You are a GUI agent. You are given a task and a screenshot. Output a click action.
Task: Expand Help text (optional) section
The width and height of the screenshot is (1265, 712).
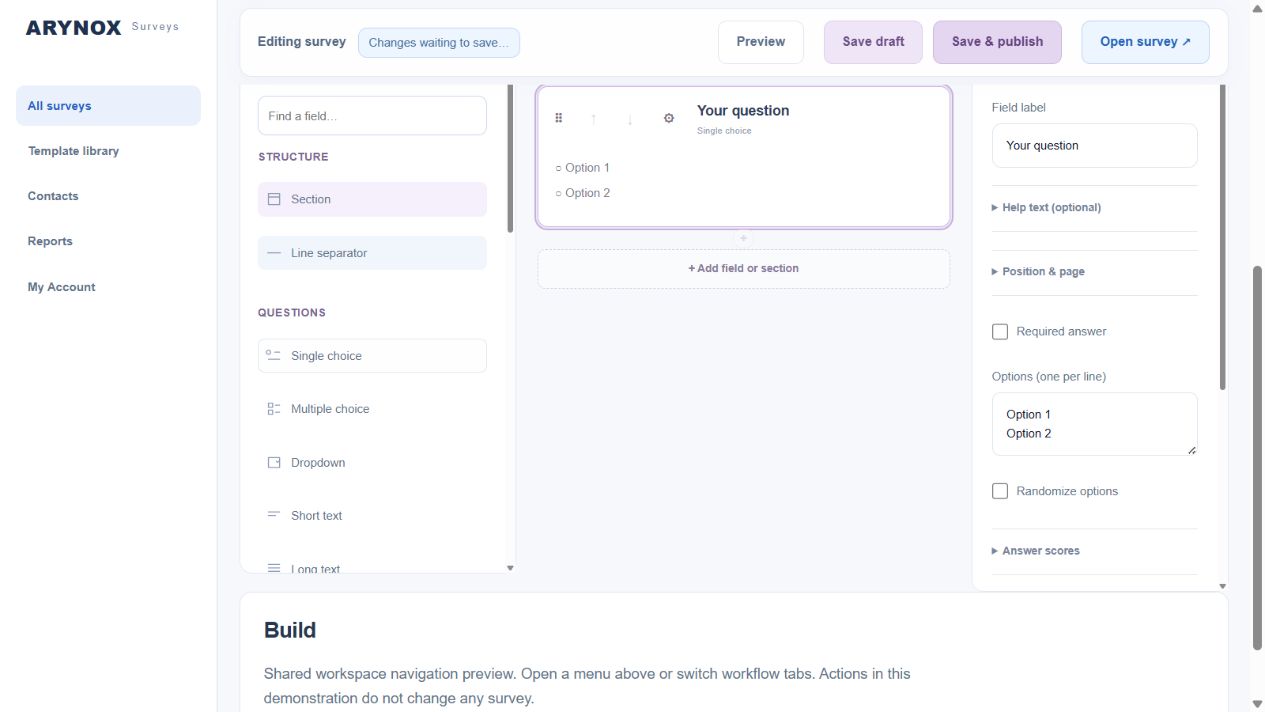1046,207
